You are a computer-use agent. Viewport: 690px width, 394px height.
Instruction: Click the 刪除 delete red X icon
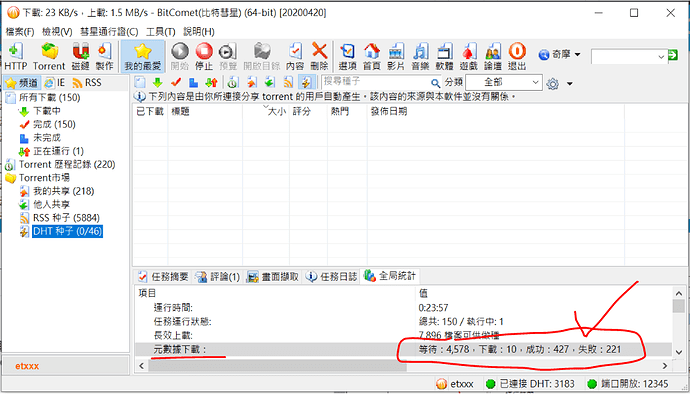tap(319, 57)
